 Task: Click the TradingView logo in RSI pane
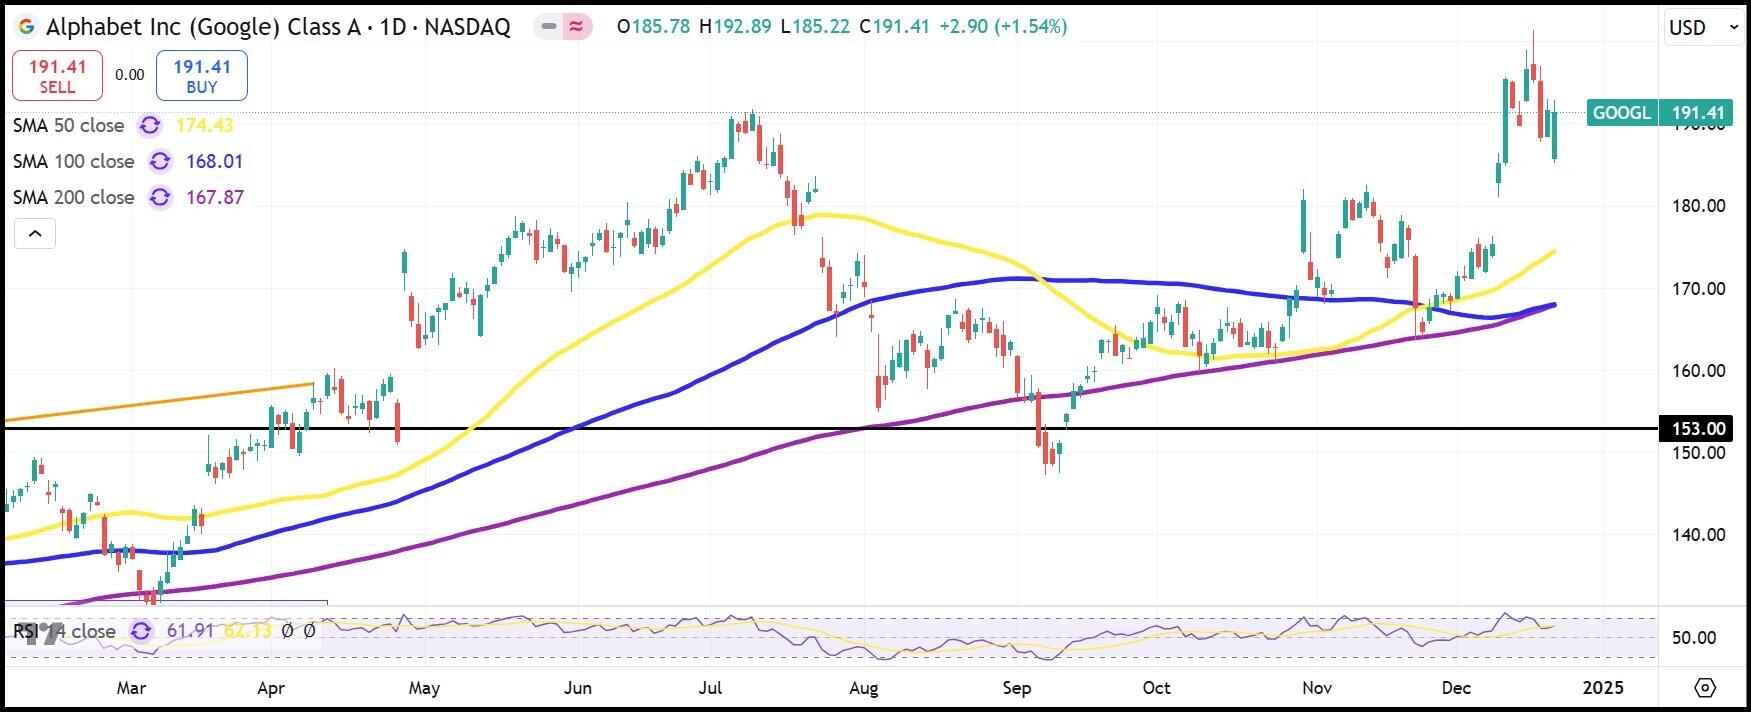pos(38,632)
